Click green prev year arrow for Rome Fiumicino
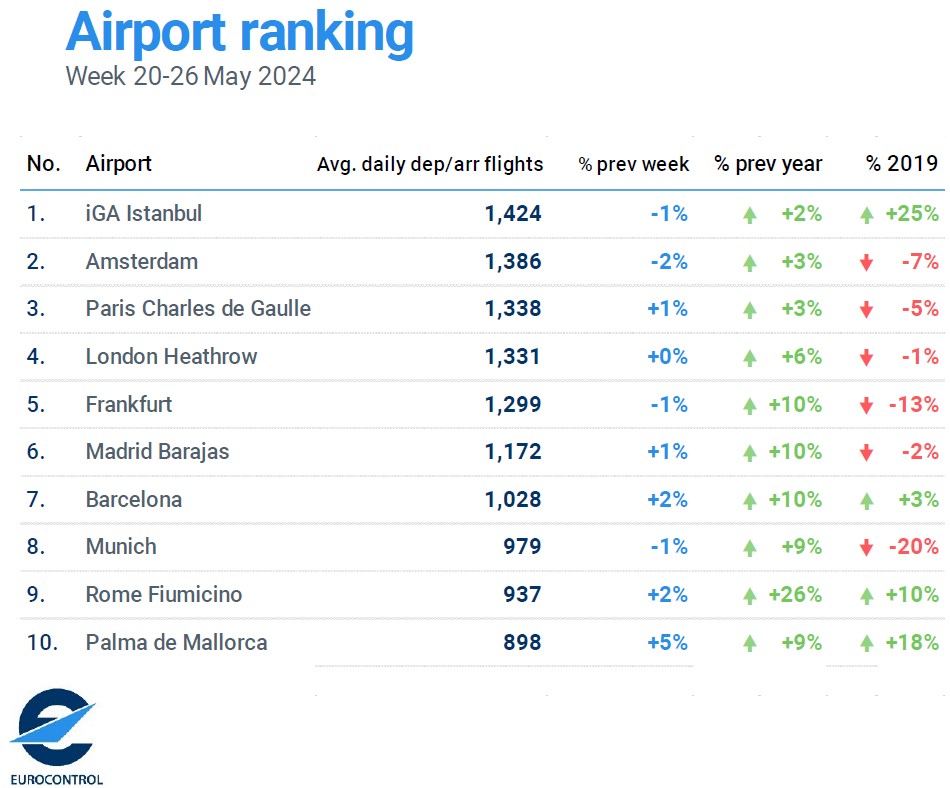This screenshot has height=788, width=950. tap(750, 596)
